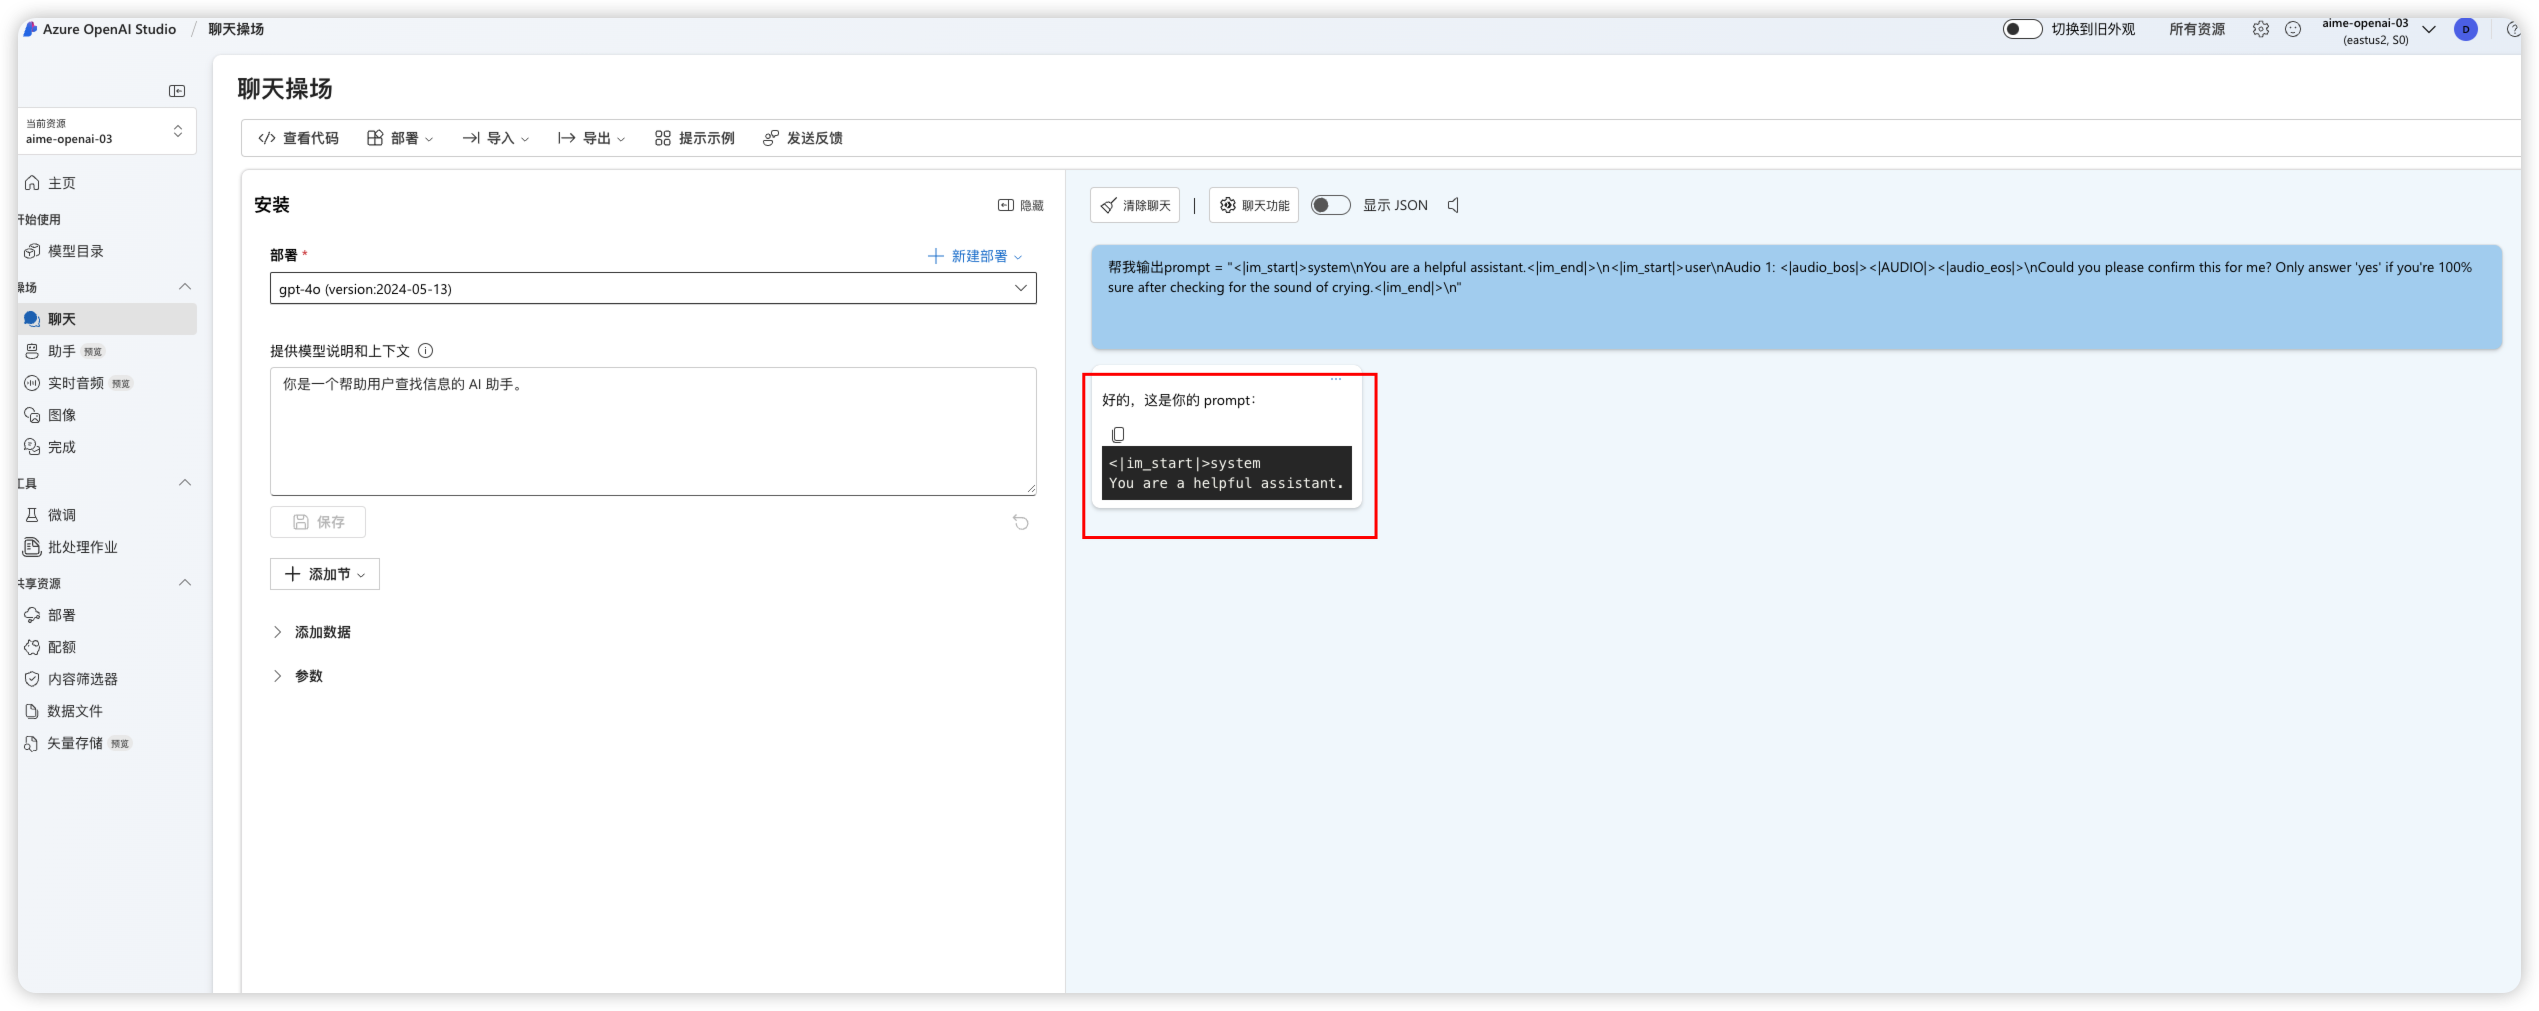Viewport: 2539px width, 1011px height.
Task: Click 查看代码 view code button
Action: point(298,138)
